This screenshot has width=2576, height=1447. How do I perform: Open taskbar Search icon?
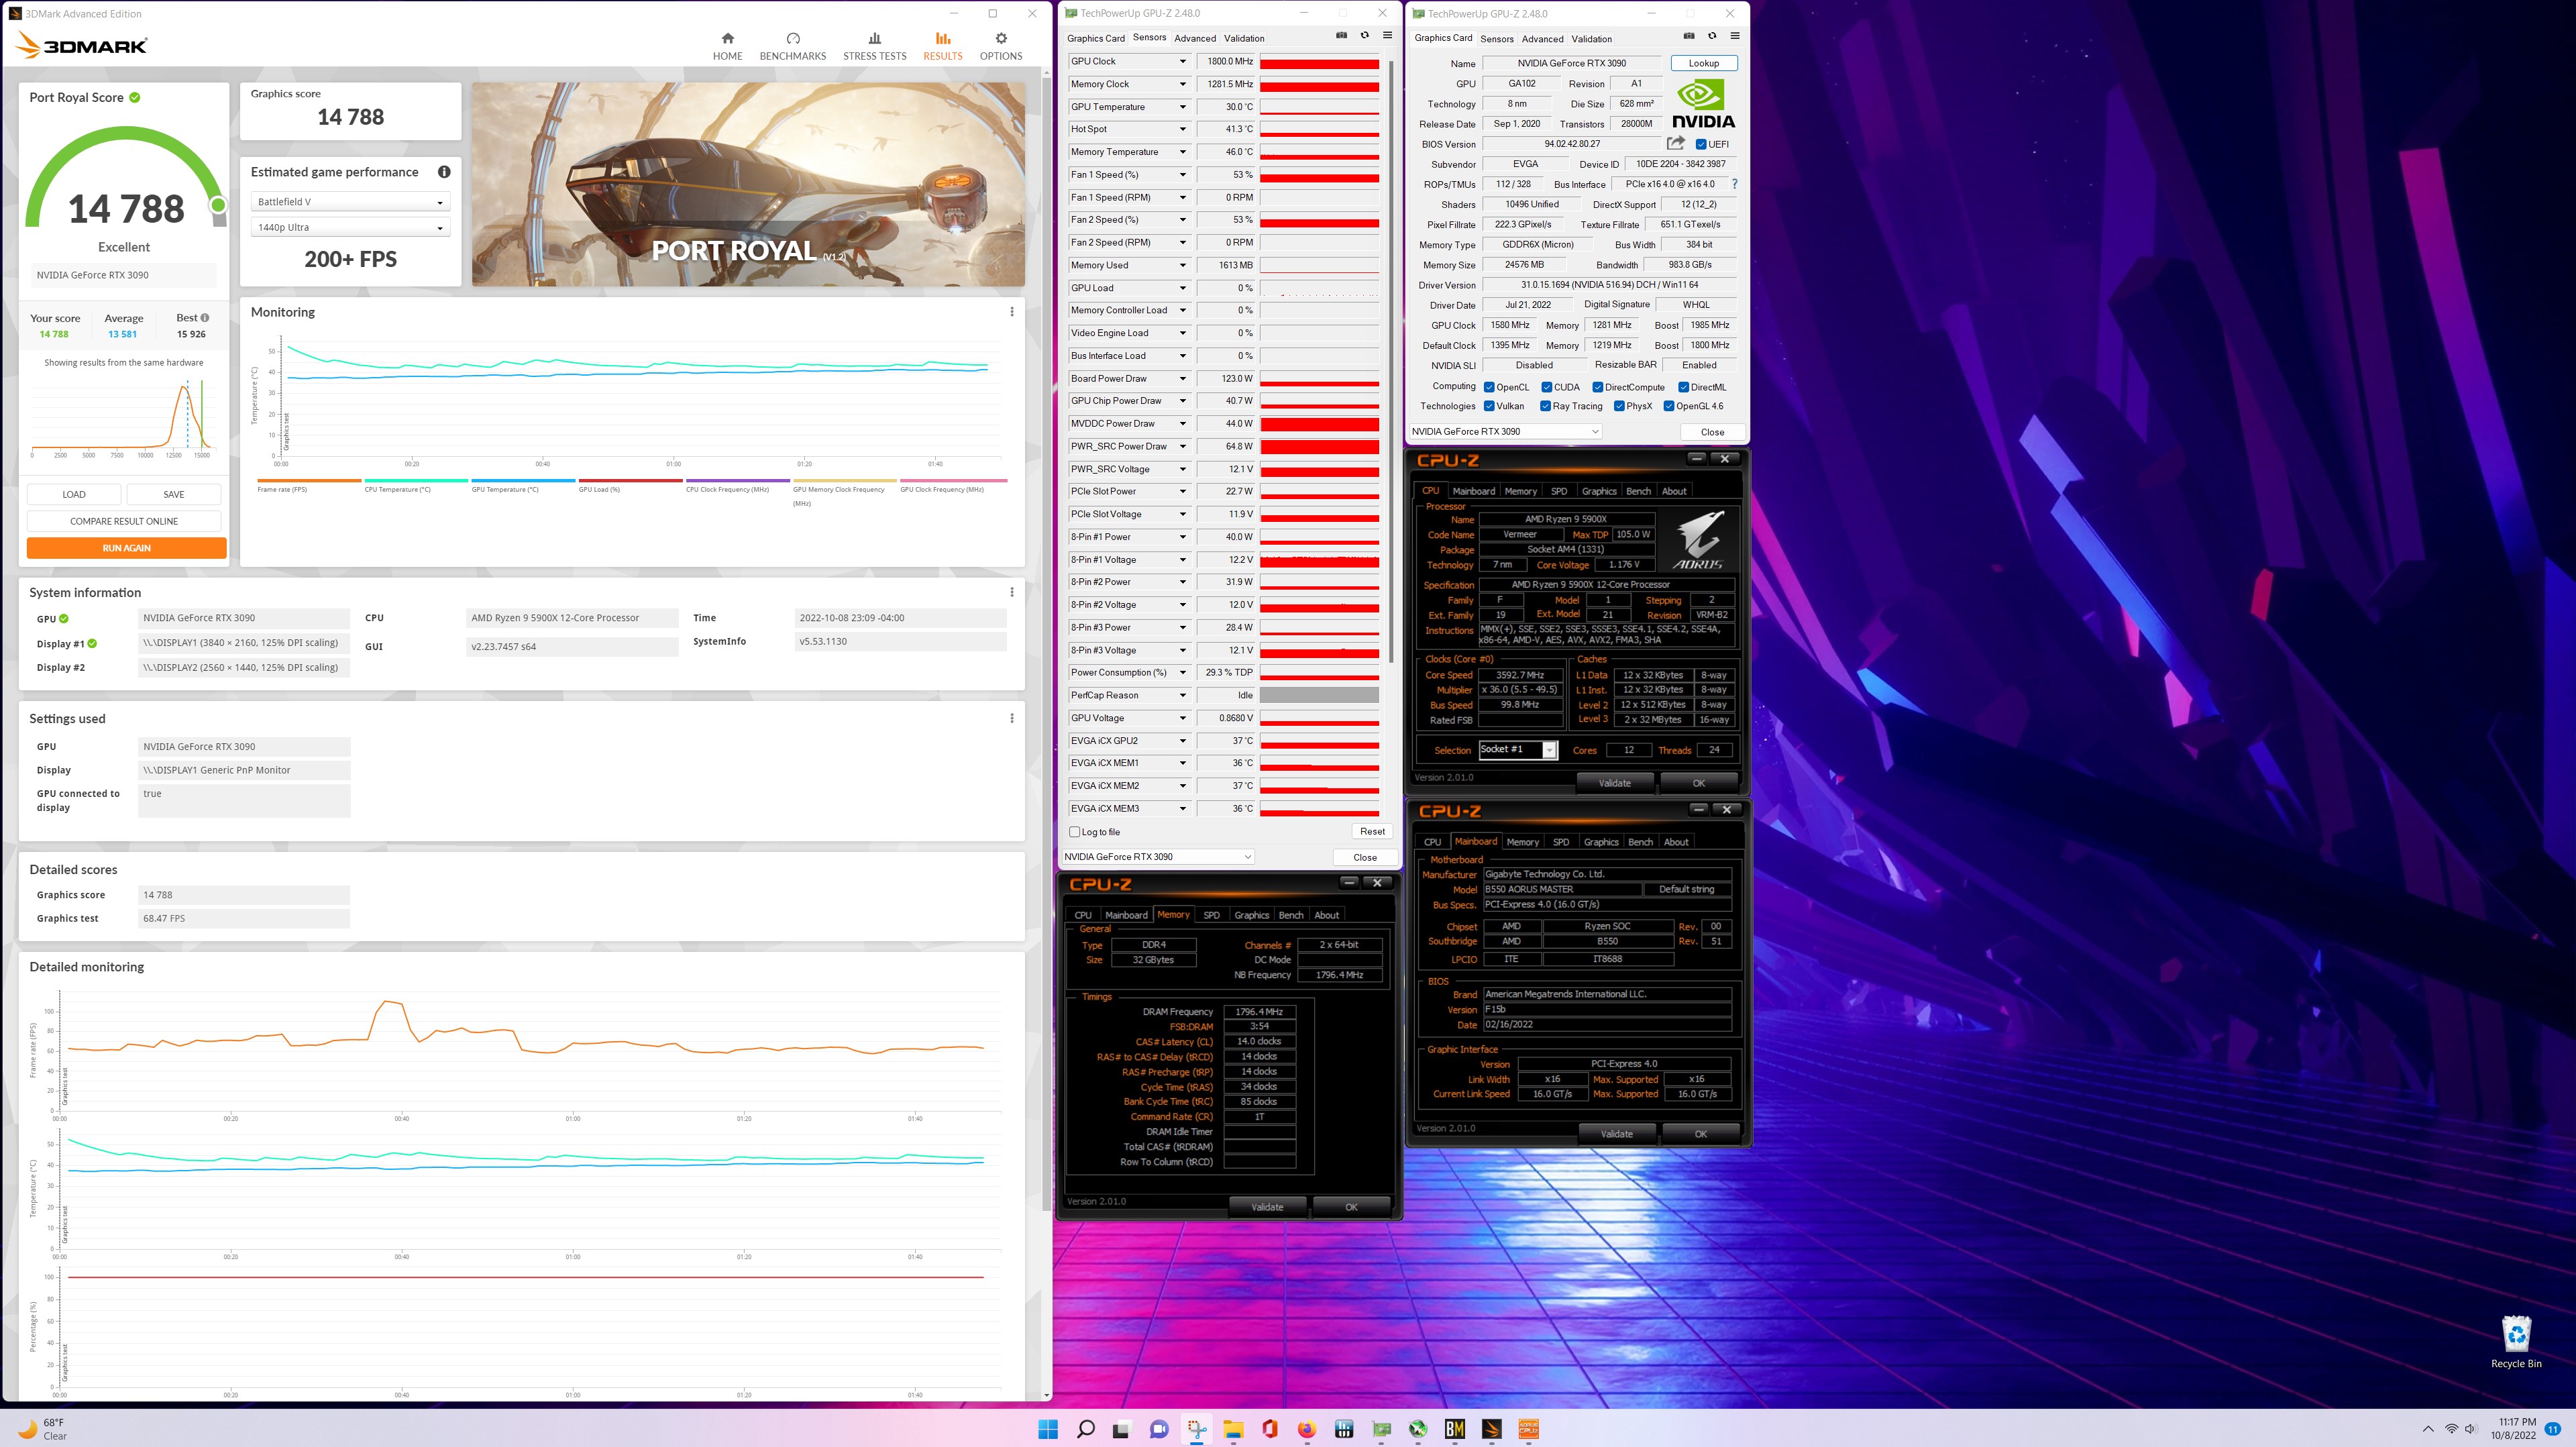click(x=1085, y=1429)
